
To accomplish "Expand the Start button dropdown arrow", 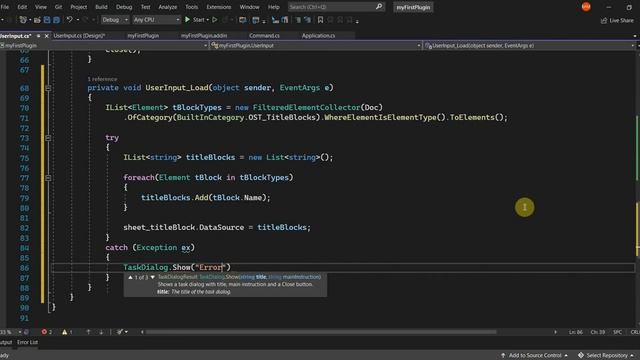I will [208, 20].
